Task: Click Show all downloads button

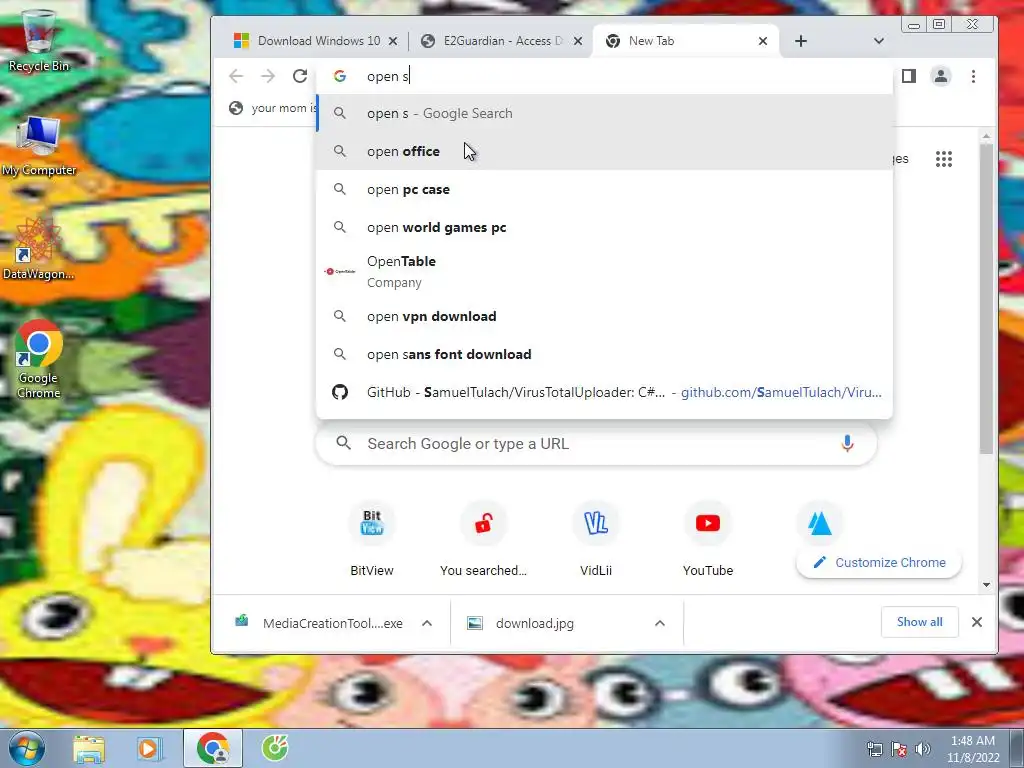Action: point(920,622)
